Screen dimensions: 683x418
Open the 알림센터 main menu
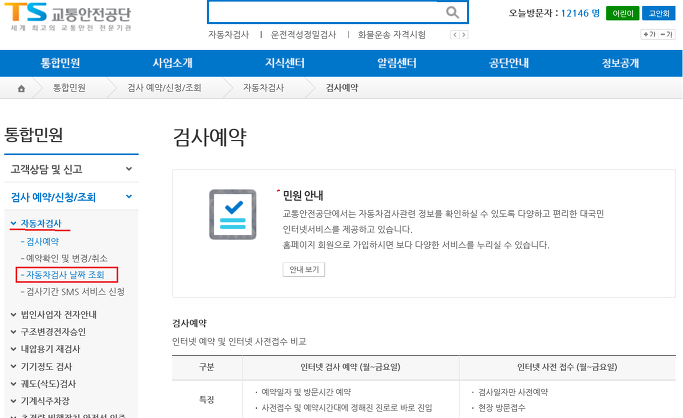pos(397,63)
